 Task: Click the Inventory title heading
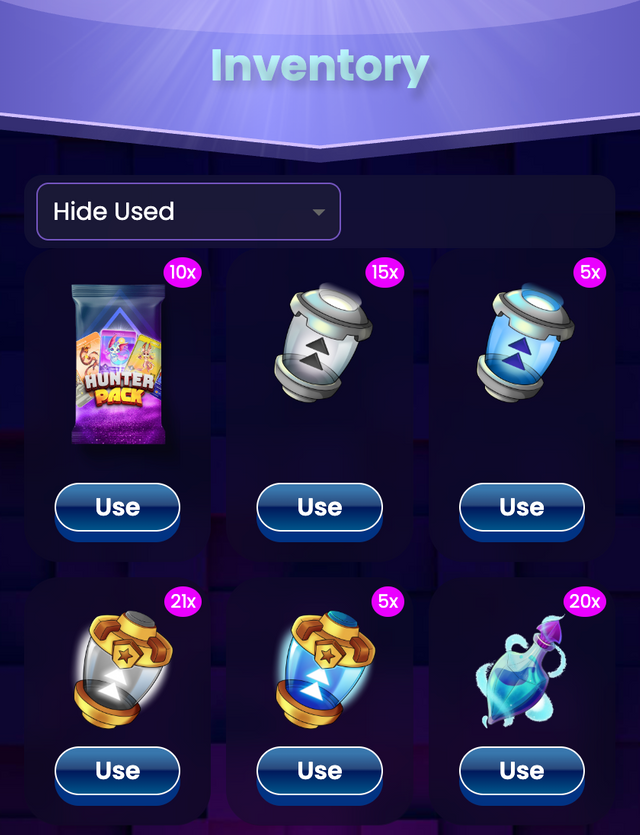320,66
